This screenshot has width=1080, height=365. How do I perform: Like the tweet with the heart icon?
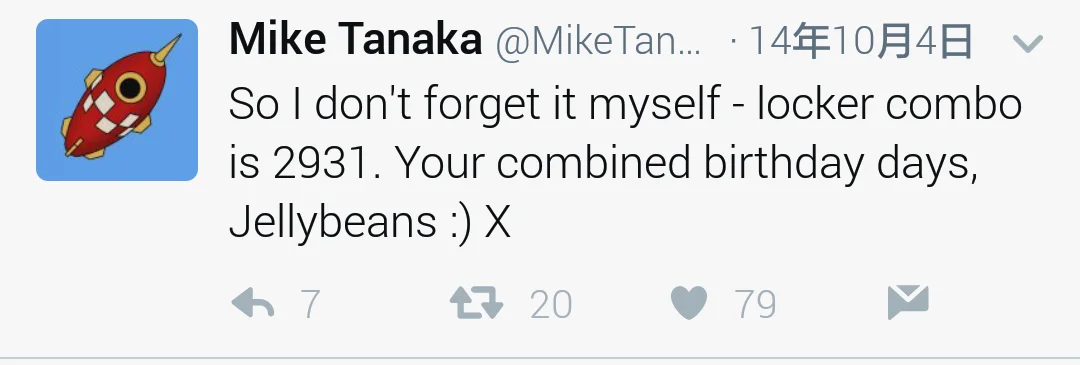[689, 303]
